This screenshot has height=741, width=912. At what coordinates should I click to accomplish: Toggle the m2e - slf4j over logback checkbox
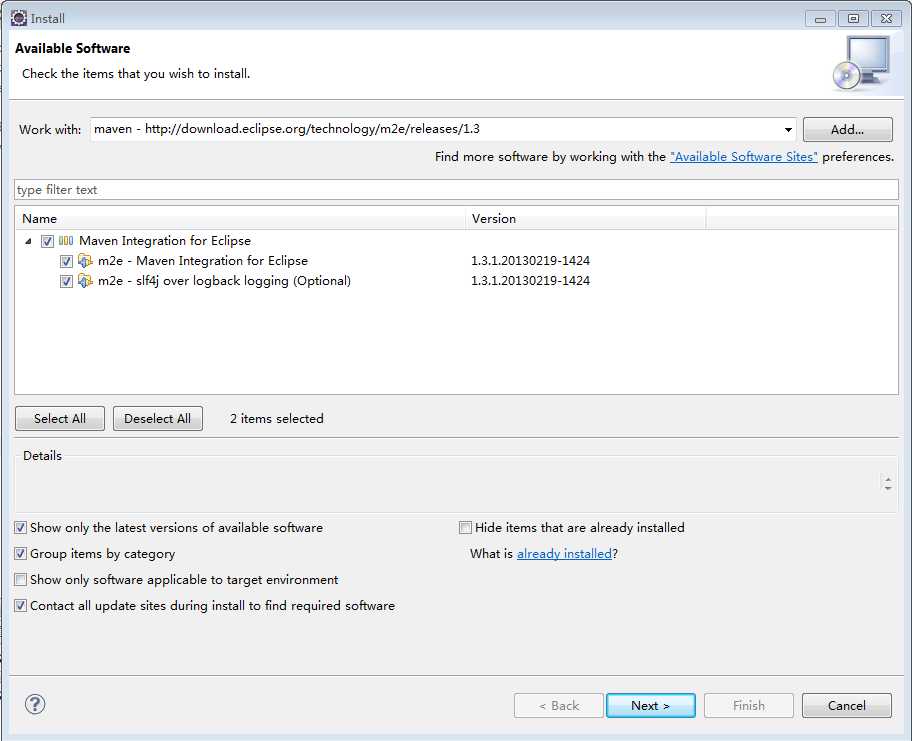66,282
